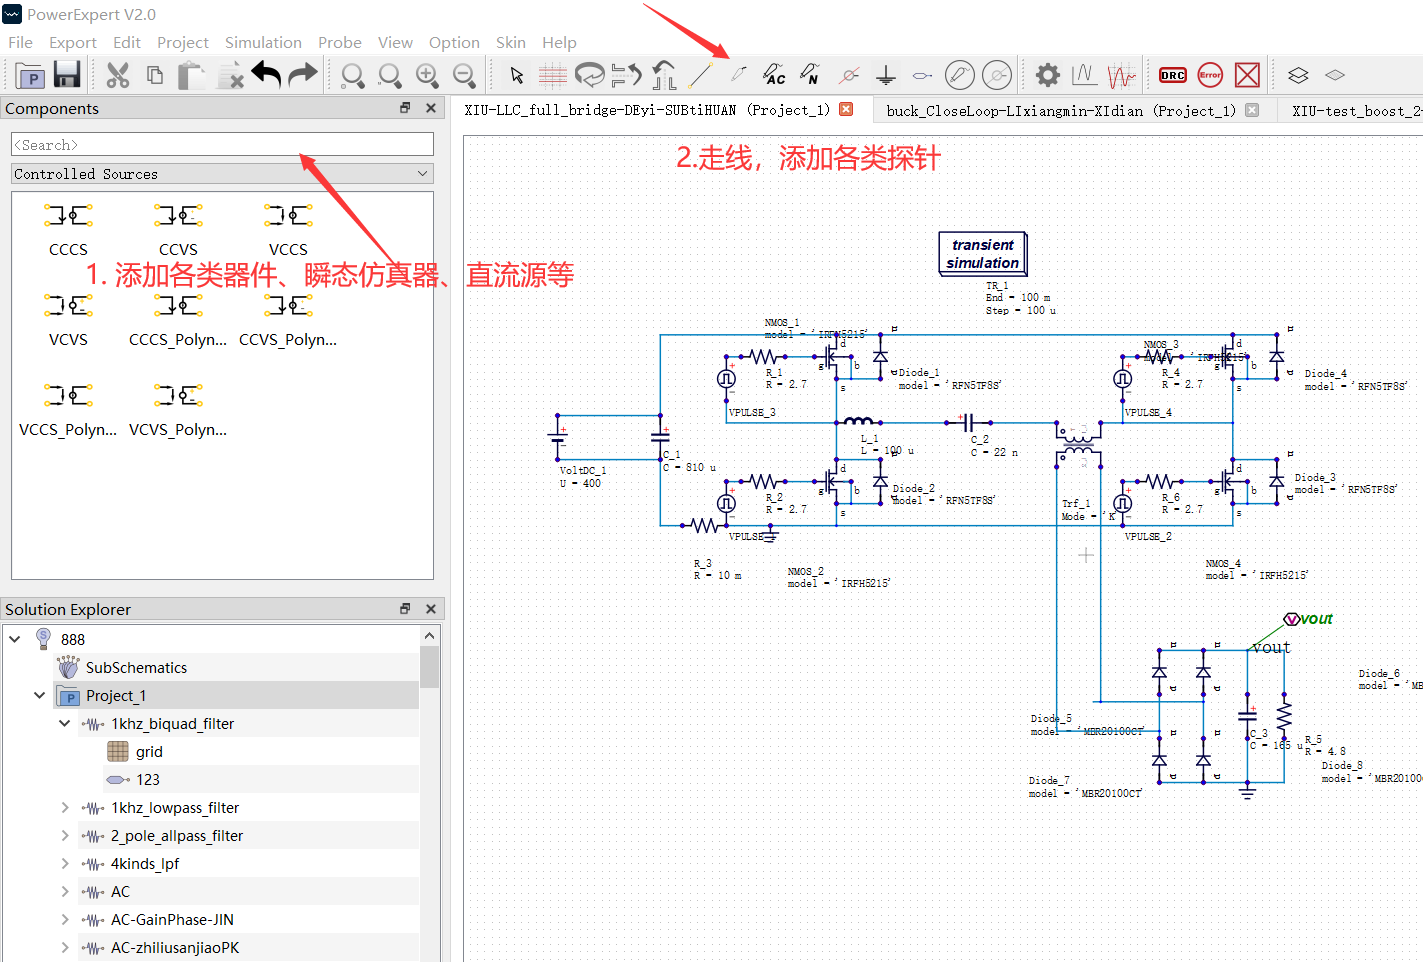Expand the 4kinds_lpf tree item

[65, 863]
